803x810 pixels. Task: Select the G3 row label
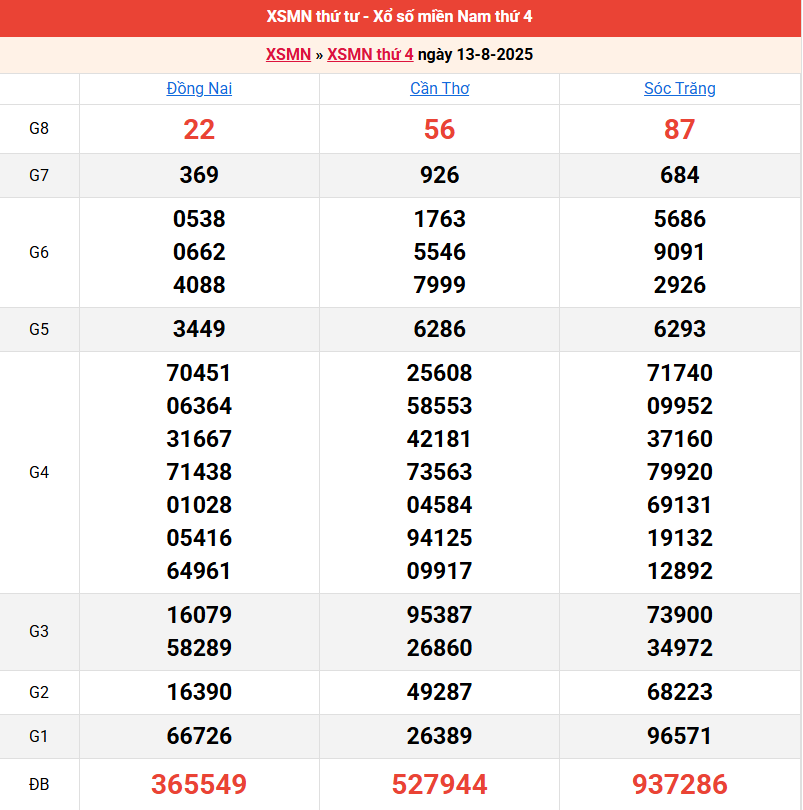(39, 632)
